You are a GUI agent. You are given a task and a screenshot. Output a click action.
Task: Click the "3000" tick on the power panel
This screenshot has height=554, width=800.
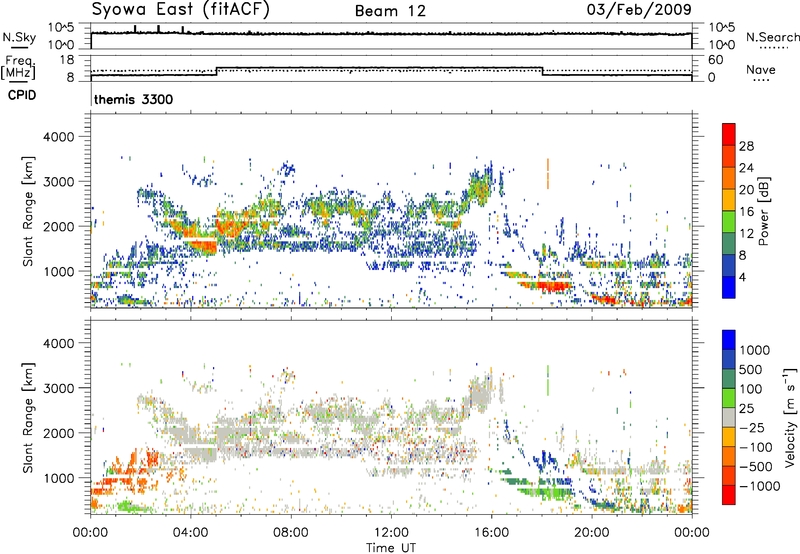point(58,182)
